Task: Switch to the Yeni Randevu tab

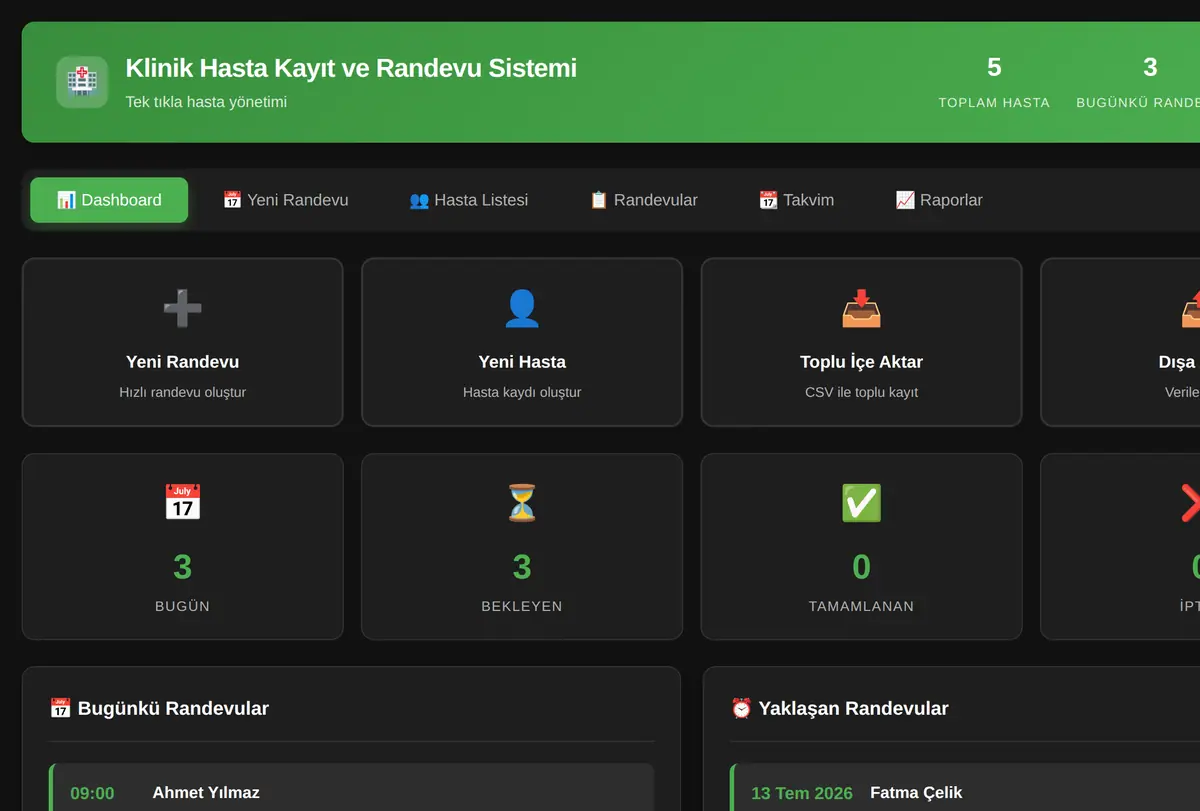Action: point(286,200)
